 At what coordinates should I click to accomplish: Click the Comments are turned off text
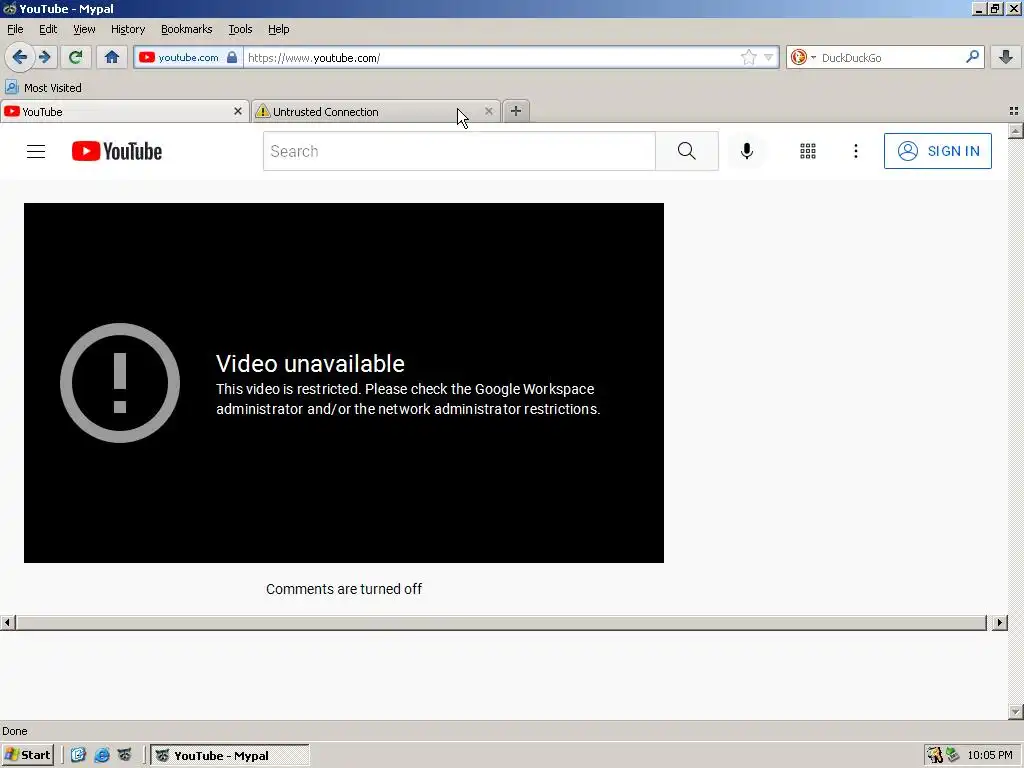tap(344, 589)
